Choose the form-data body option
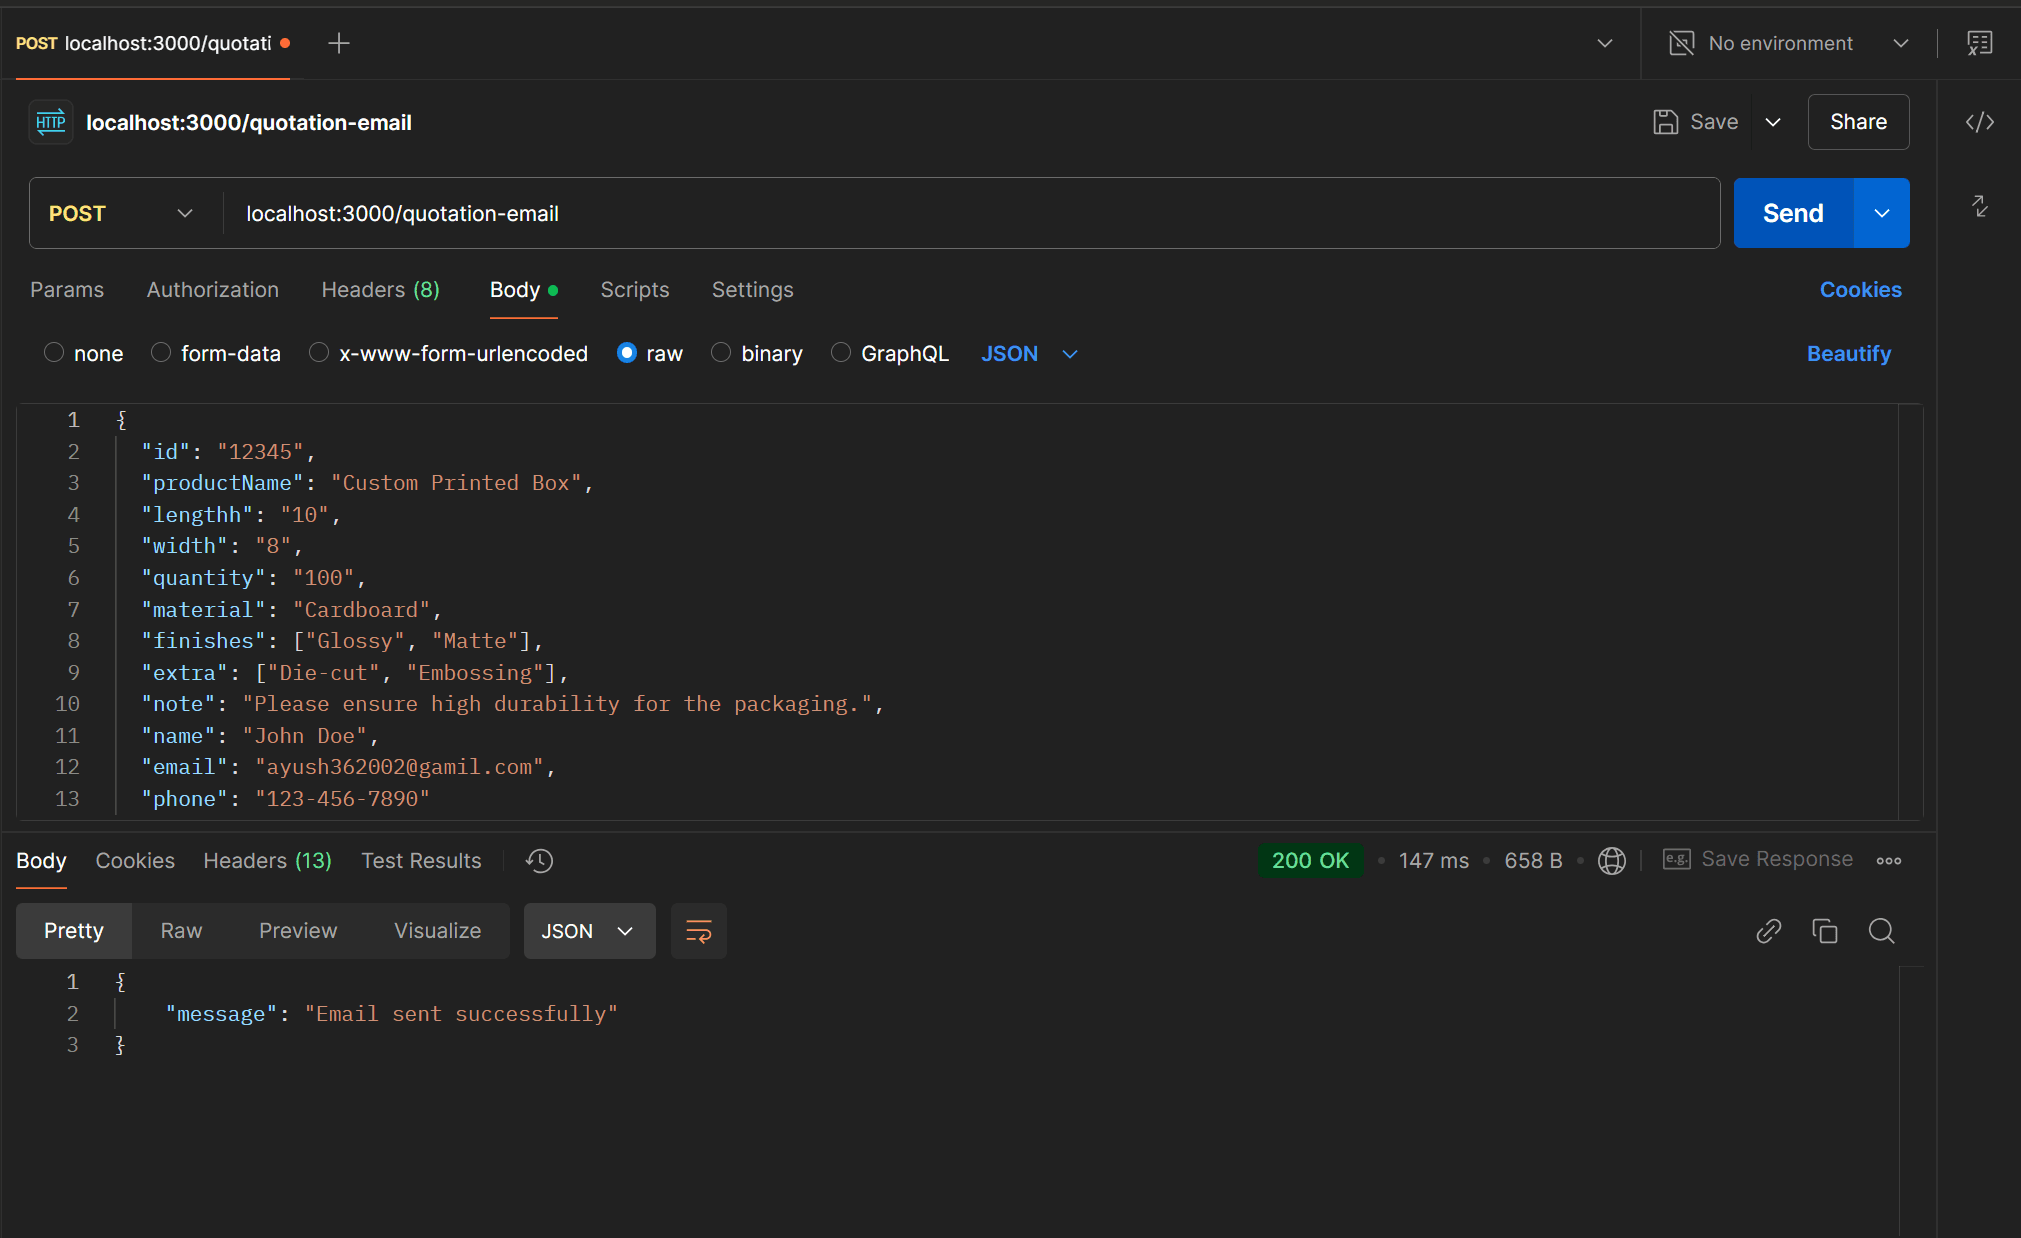 pyautogui.click(x=160, y=353)
